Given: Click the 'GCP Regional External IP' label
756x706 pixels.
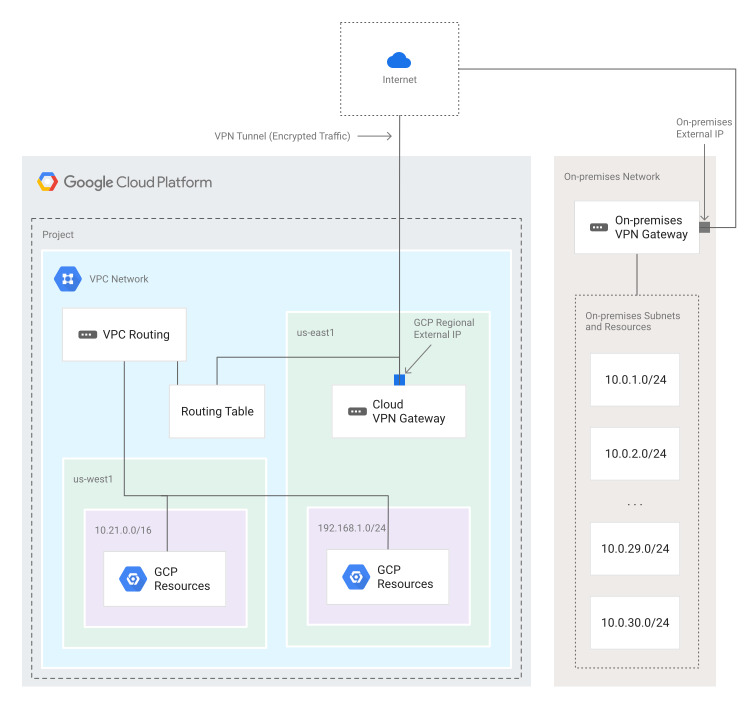Looking at the screenshot, I should (444, 329).
